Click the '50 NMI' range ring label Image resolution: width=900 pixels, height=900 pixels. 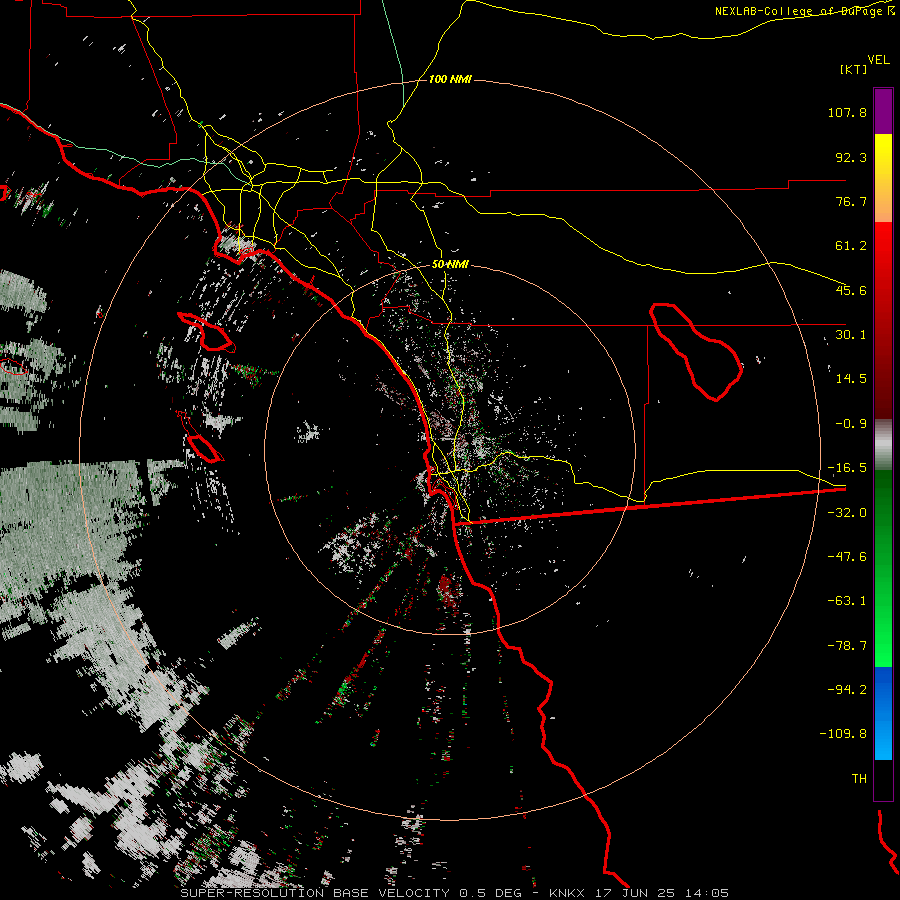pos(451,265)
